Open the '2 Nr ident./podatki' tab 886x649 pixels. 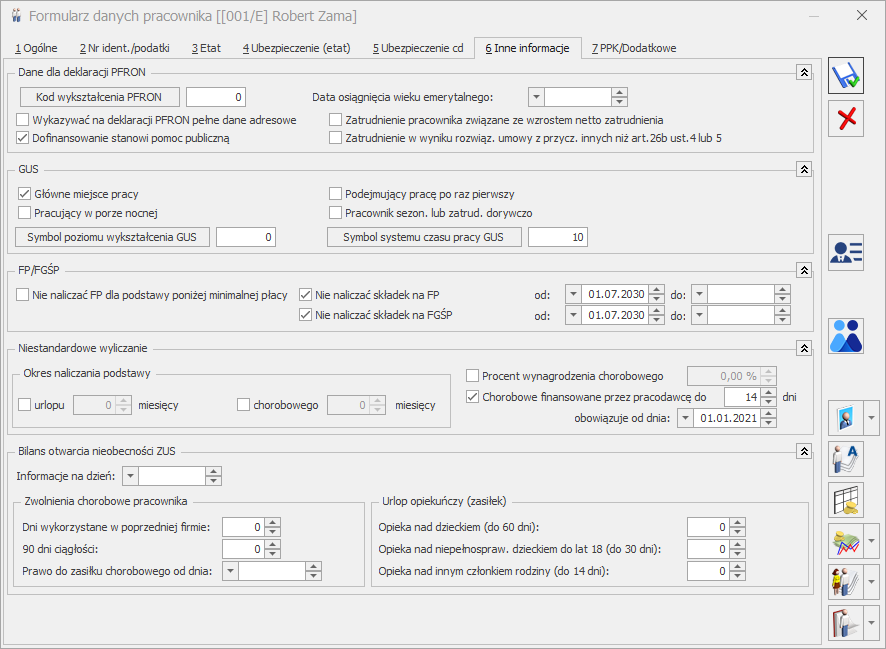[x=125, y=49]
